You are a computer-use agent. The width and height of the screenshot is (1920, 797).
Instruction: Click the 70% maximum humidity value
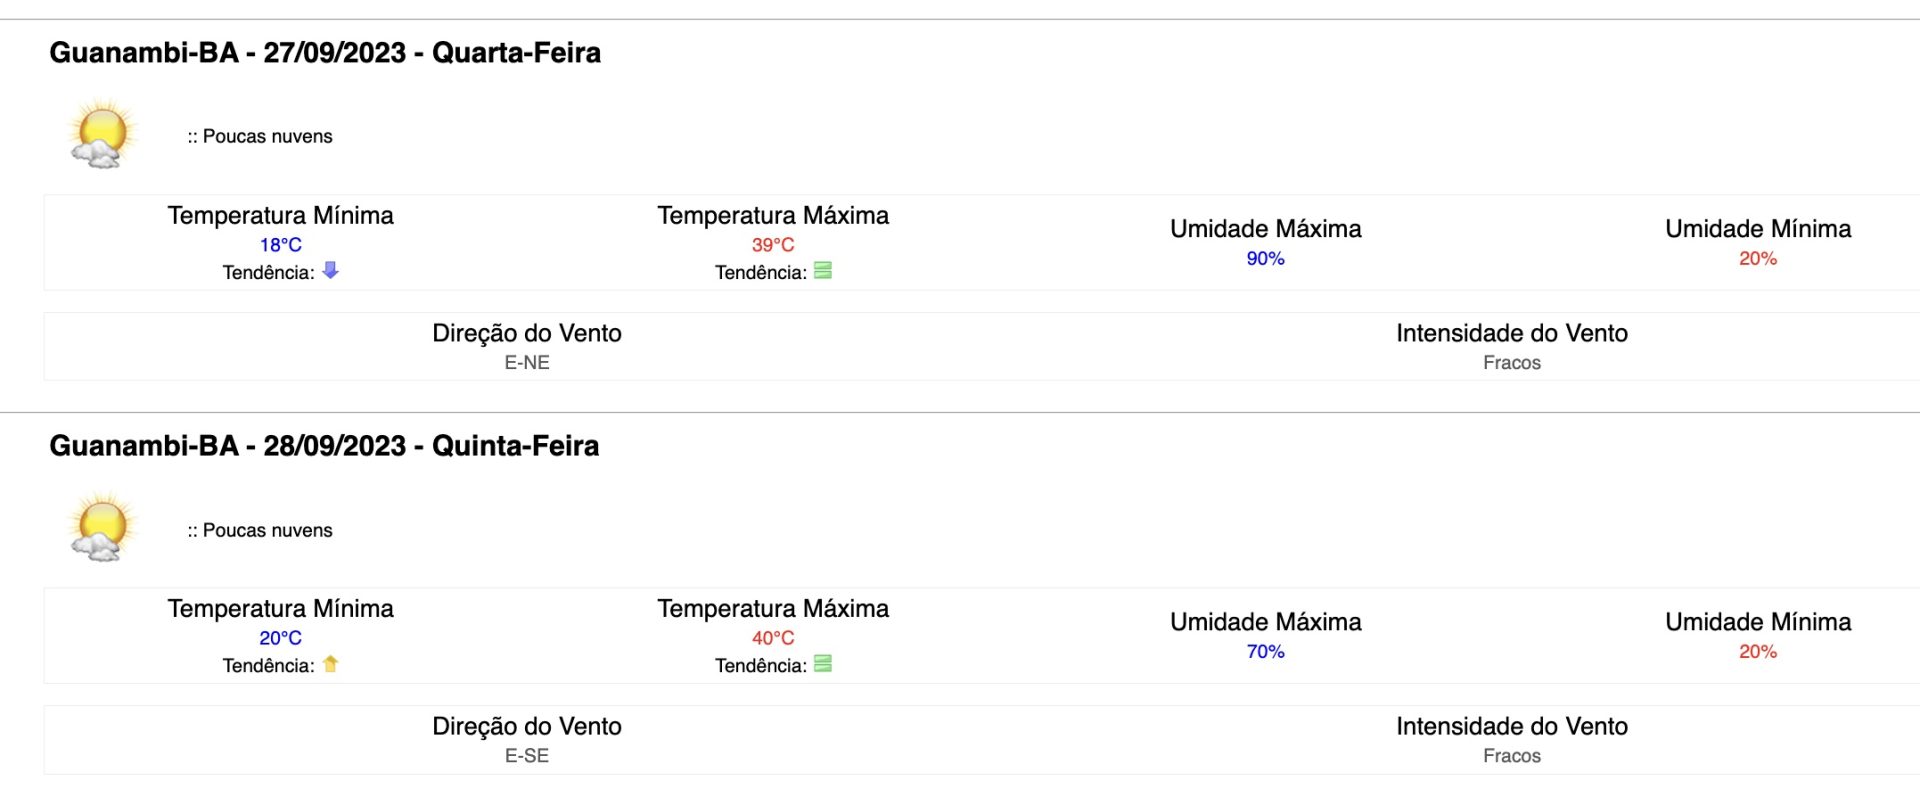pyautogui.click(x=1266, y=651)
